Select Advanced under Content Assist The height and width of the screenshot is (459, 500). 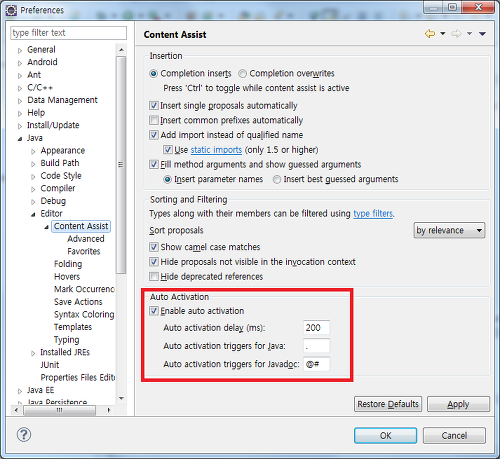[x=86, y=239]
